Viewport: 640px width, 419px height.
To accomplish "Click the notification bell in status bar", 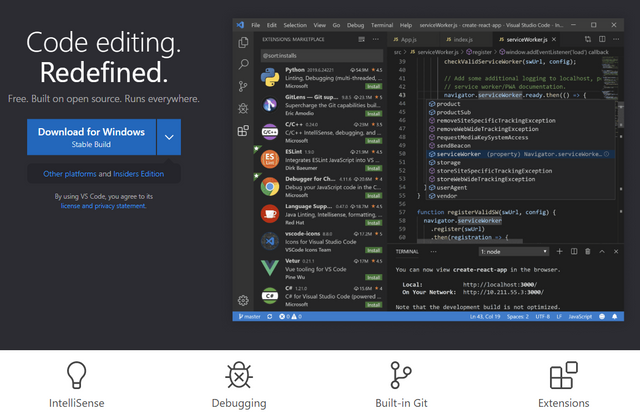I will point(614,317).
